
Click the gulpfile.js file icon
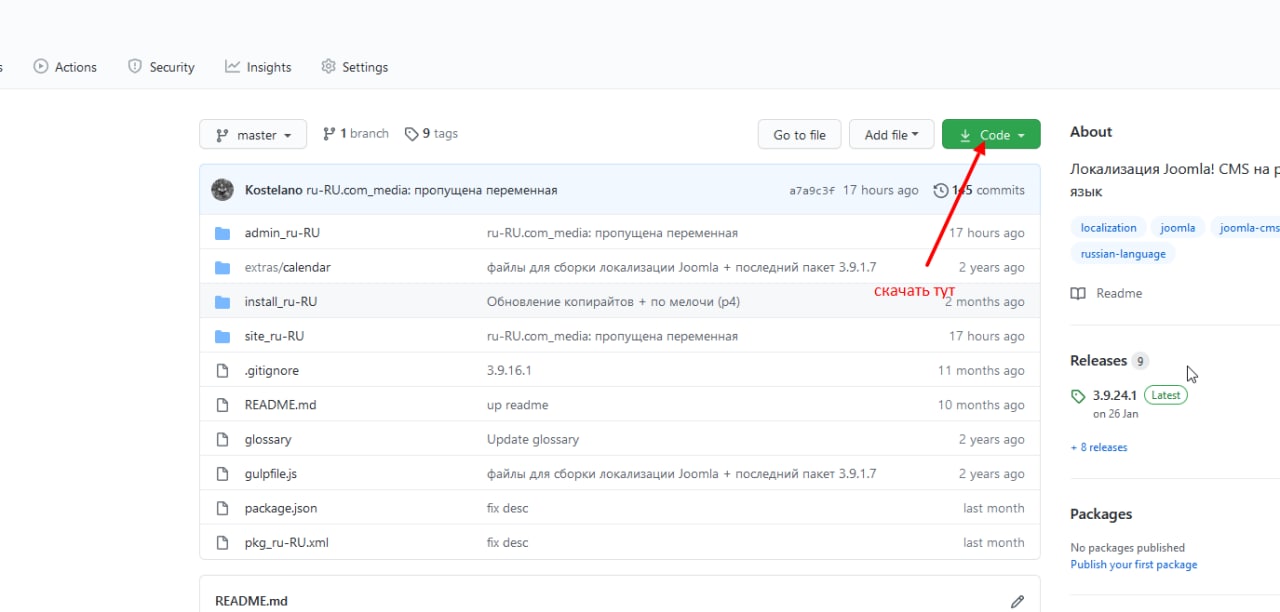click(x=223, y=474)
